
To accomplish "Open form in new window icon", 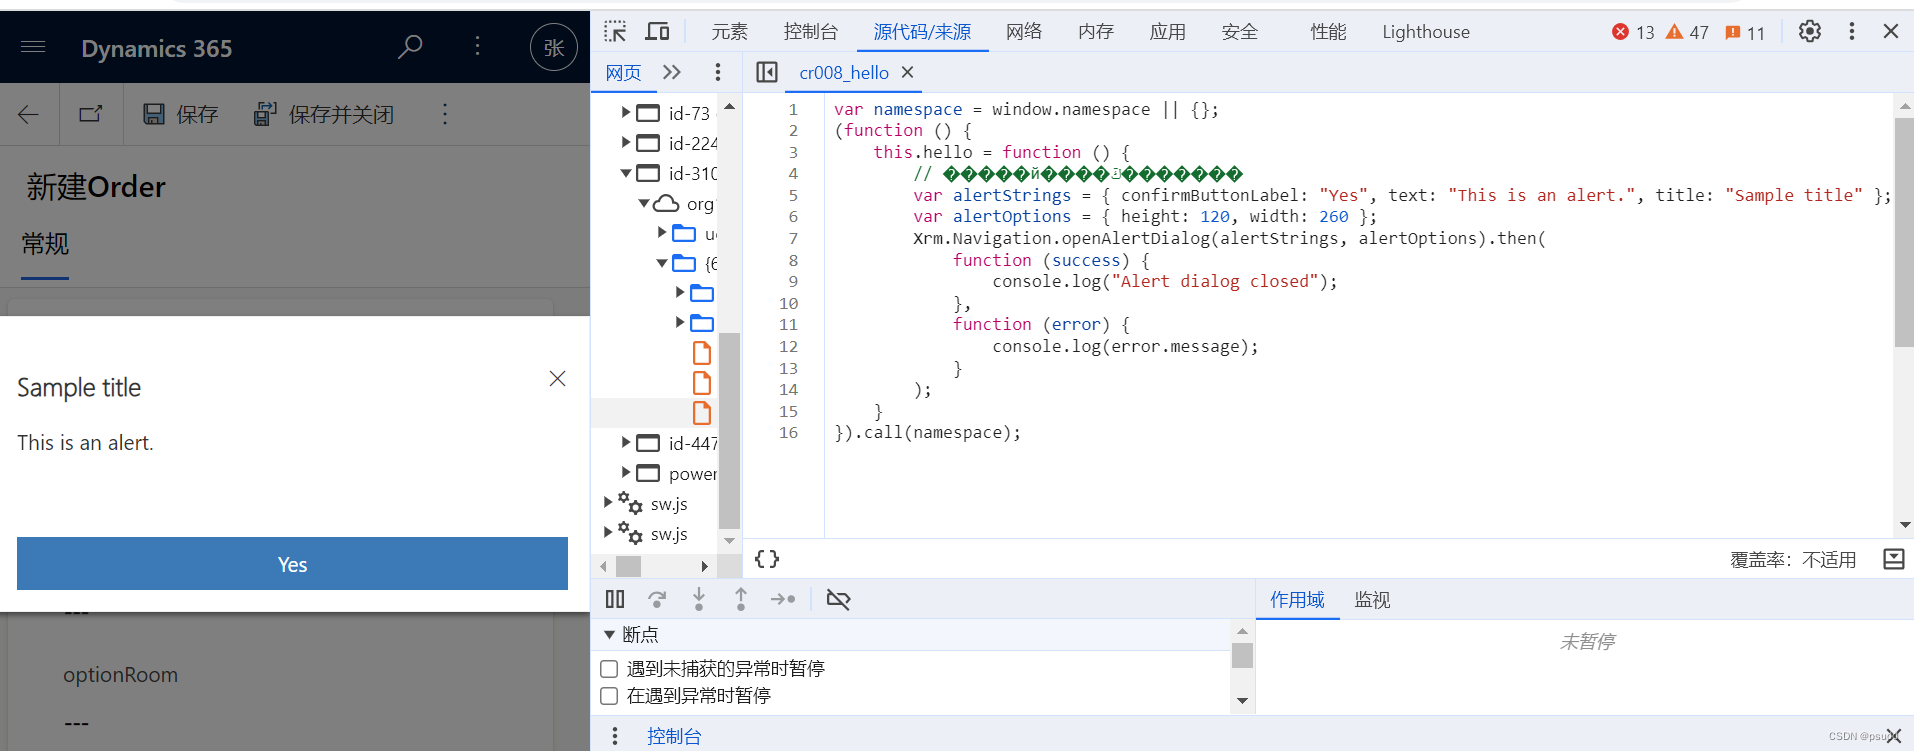I will (x=91, y=114).
